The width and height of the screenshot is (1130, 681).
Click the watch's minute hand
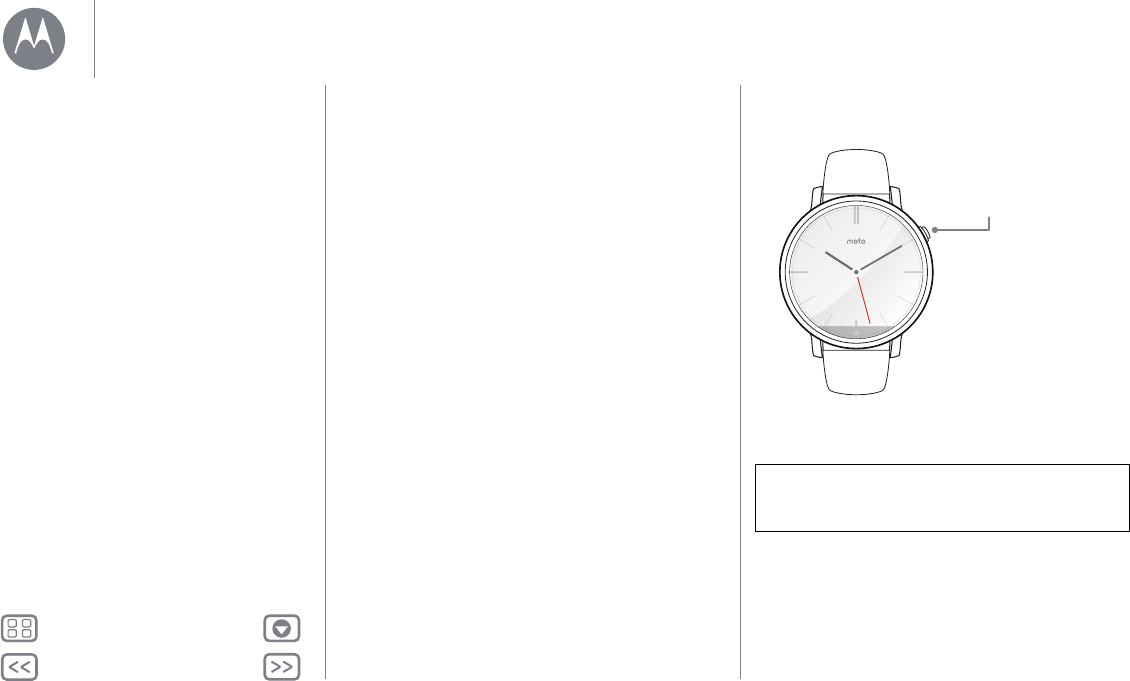[879, 259]
